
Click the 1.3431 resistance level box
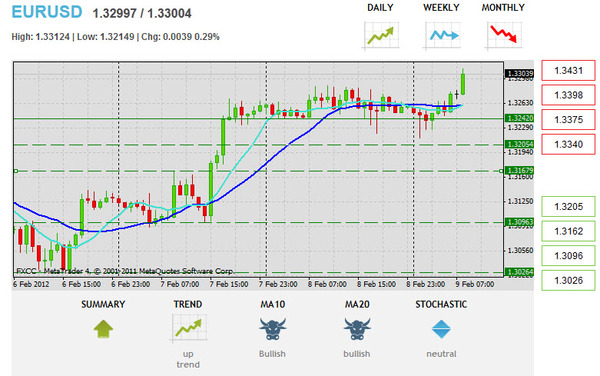[568, 70]
